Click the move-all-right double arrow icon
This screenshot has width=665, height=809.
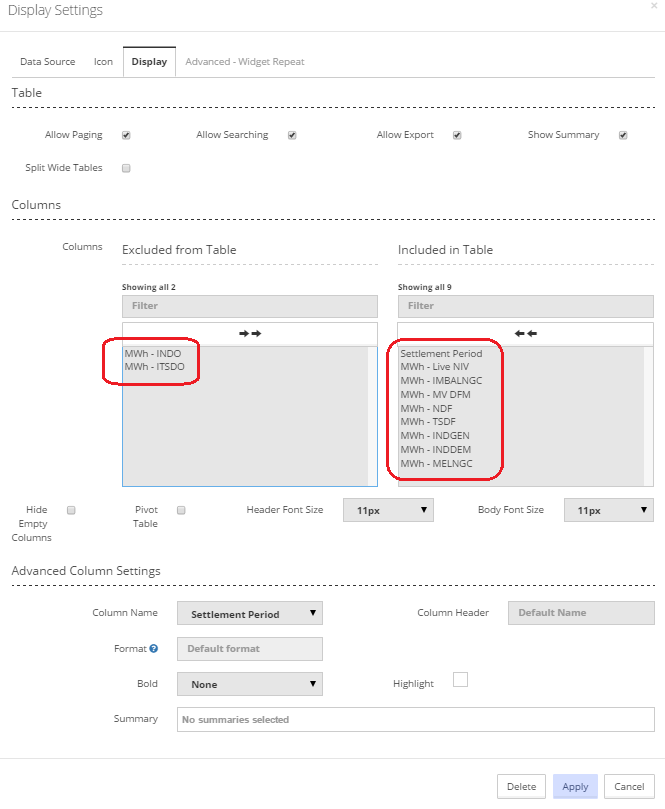click(250, 334)
